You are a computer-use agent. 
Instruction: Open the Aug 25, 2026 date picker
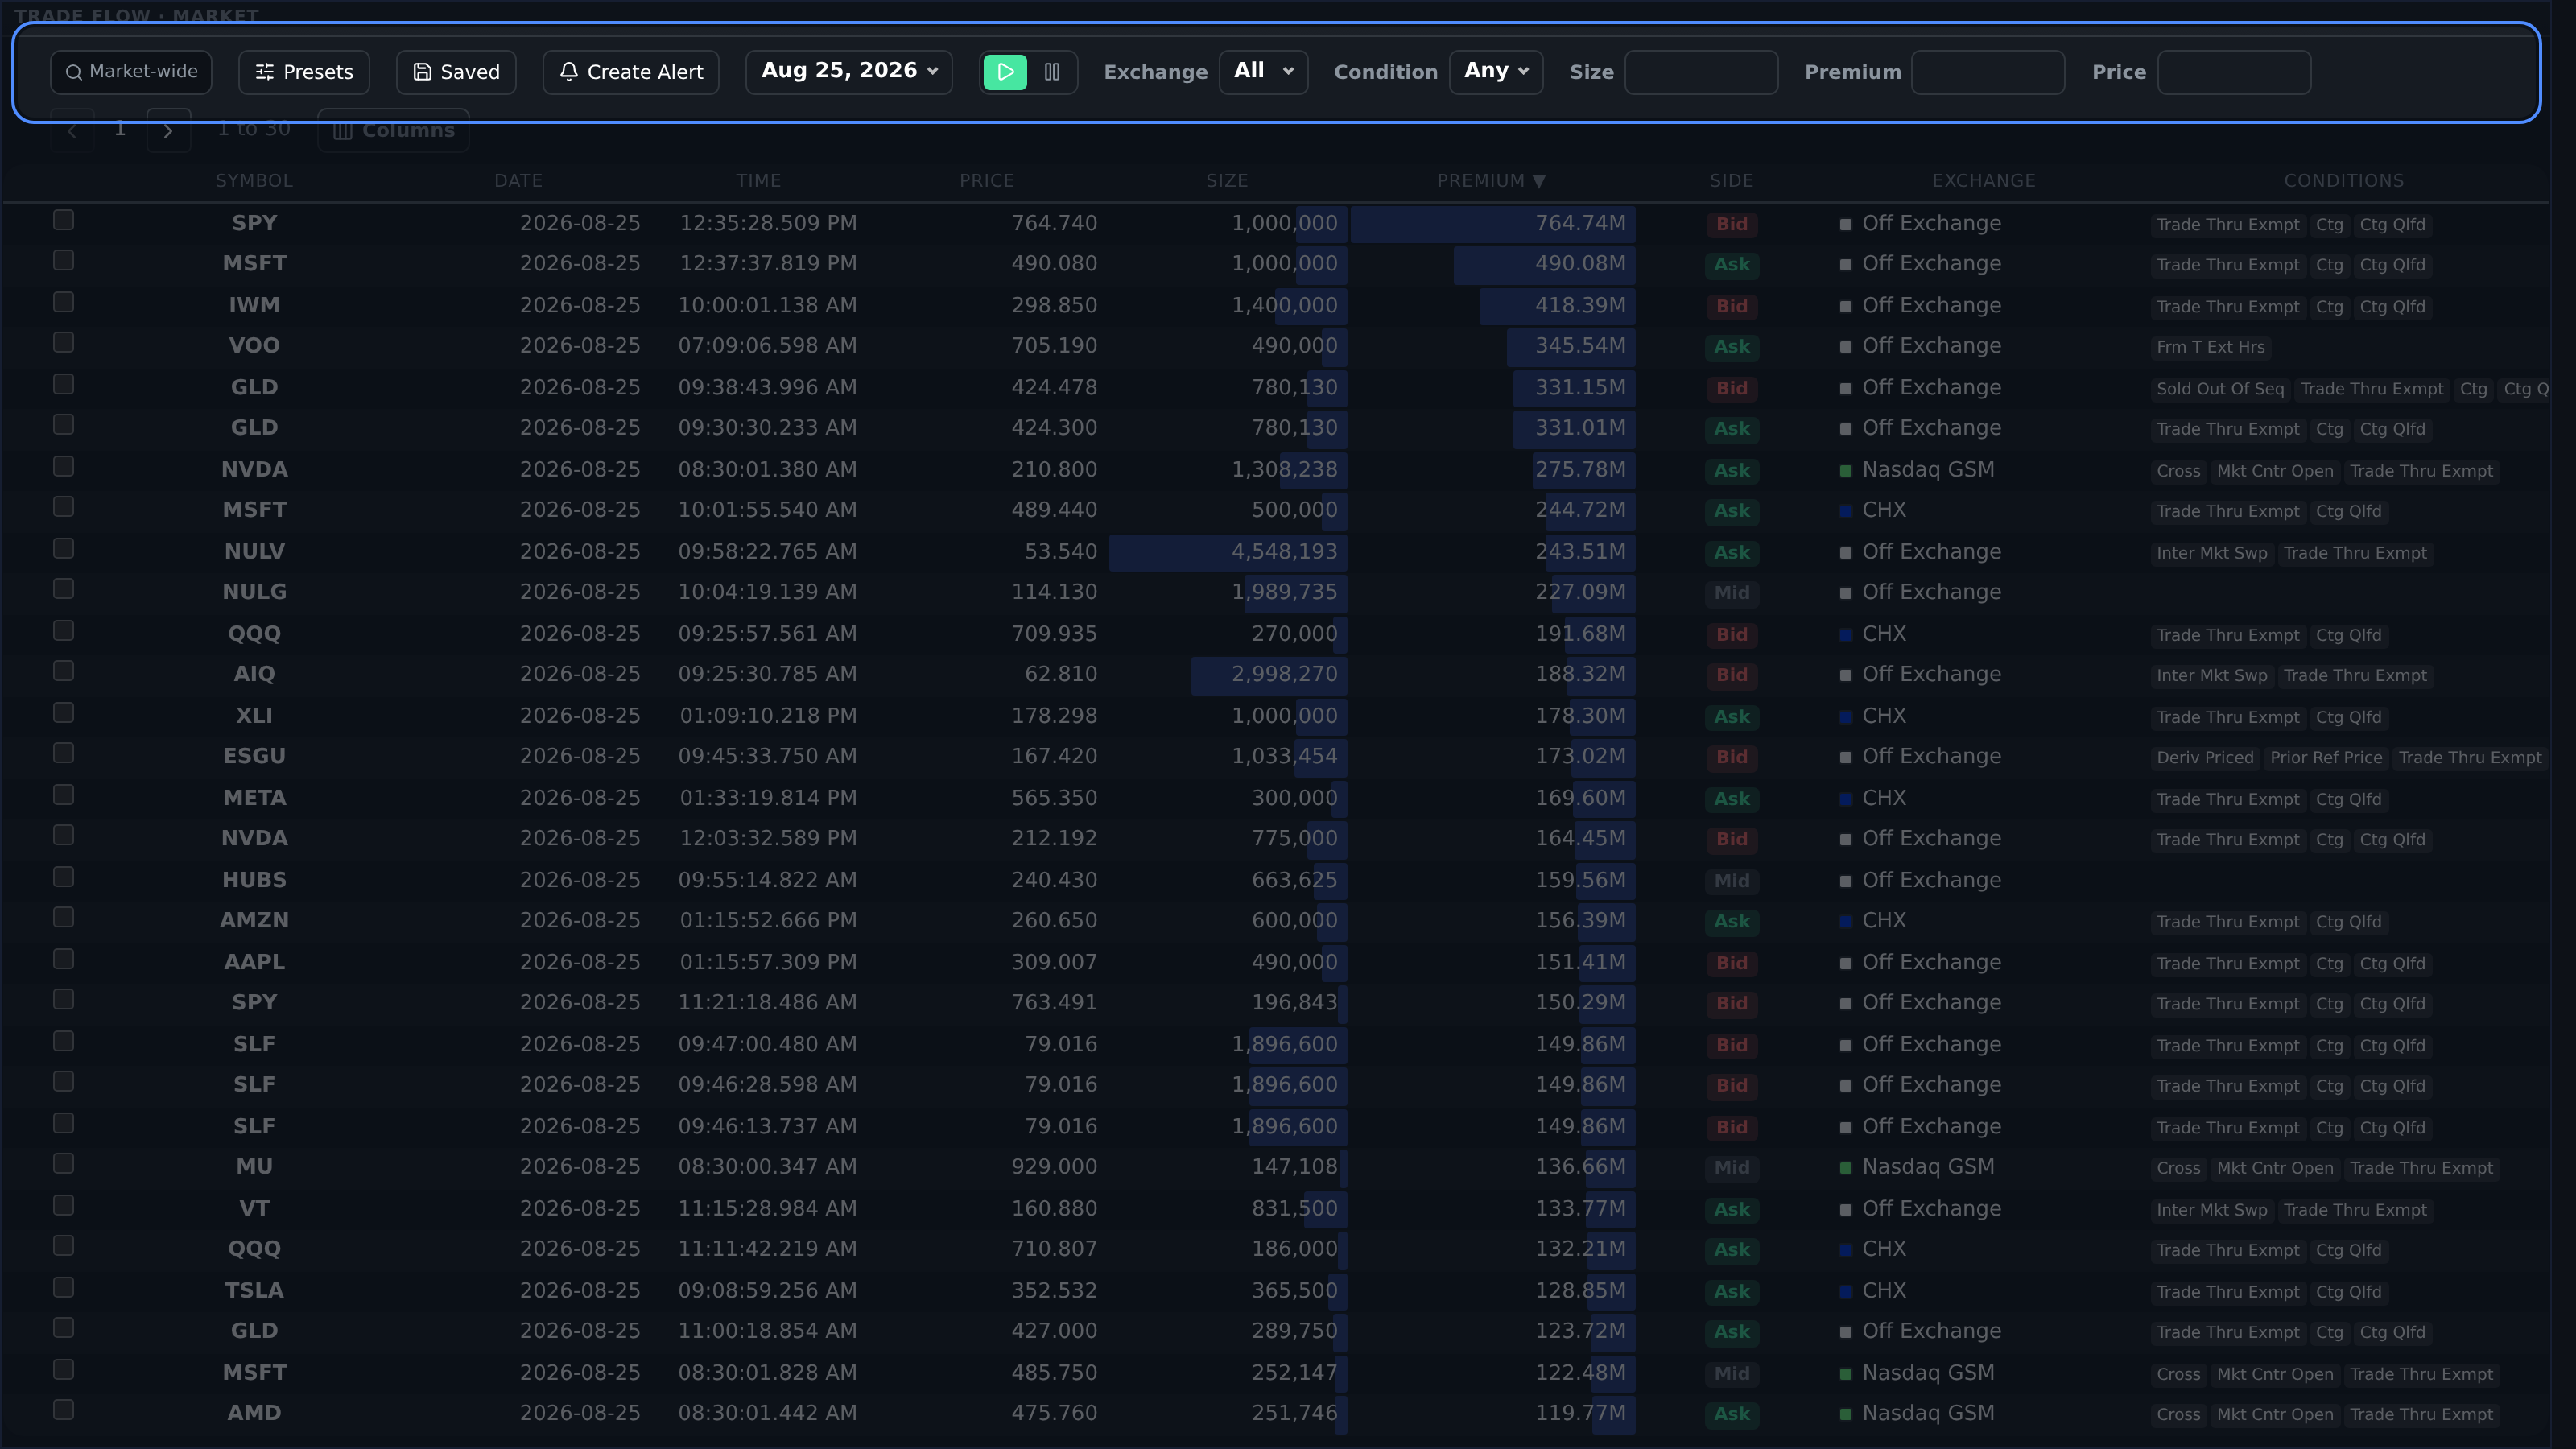pyautogui.click(x=849, y=72)
